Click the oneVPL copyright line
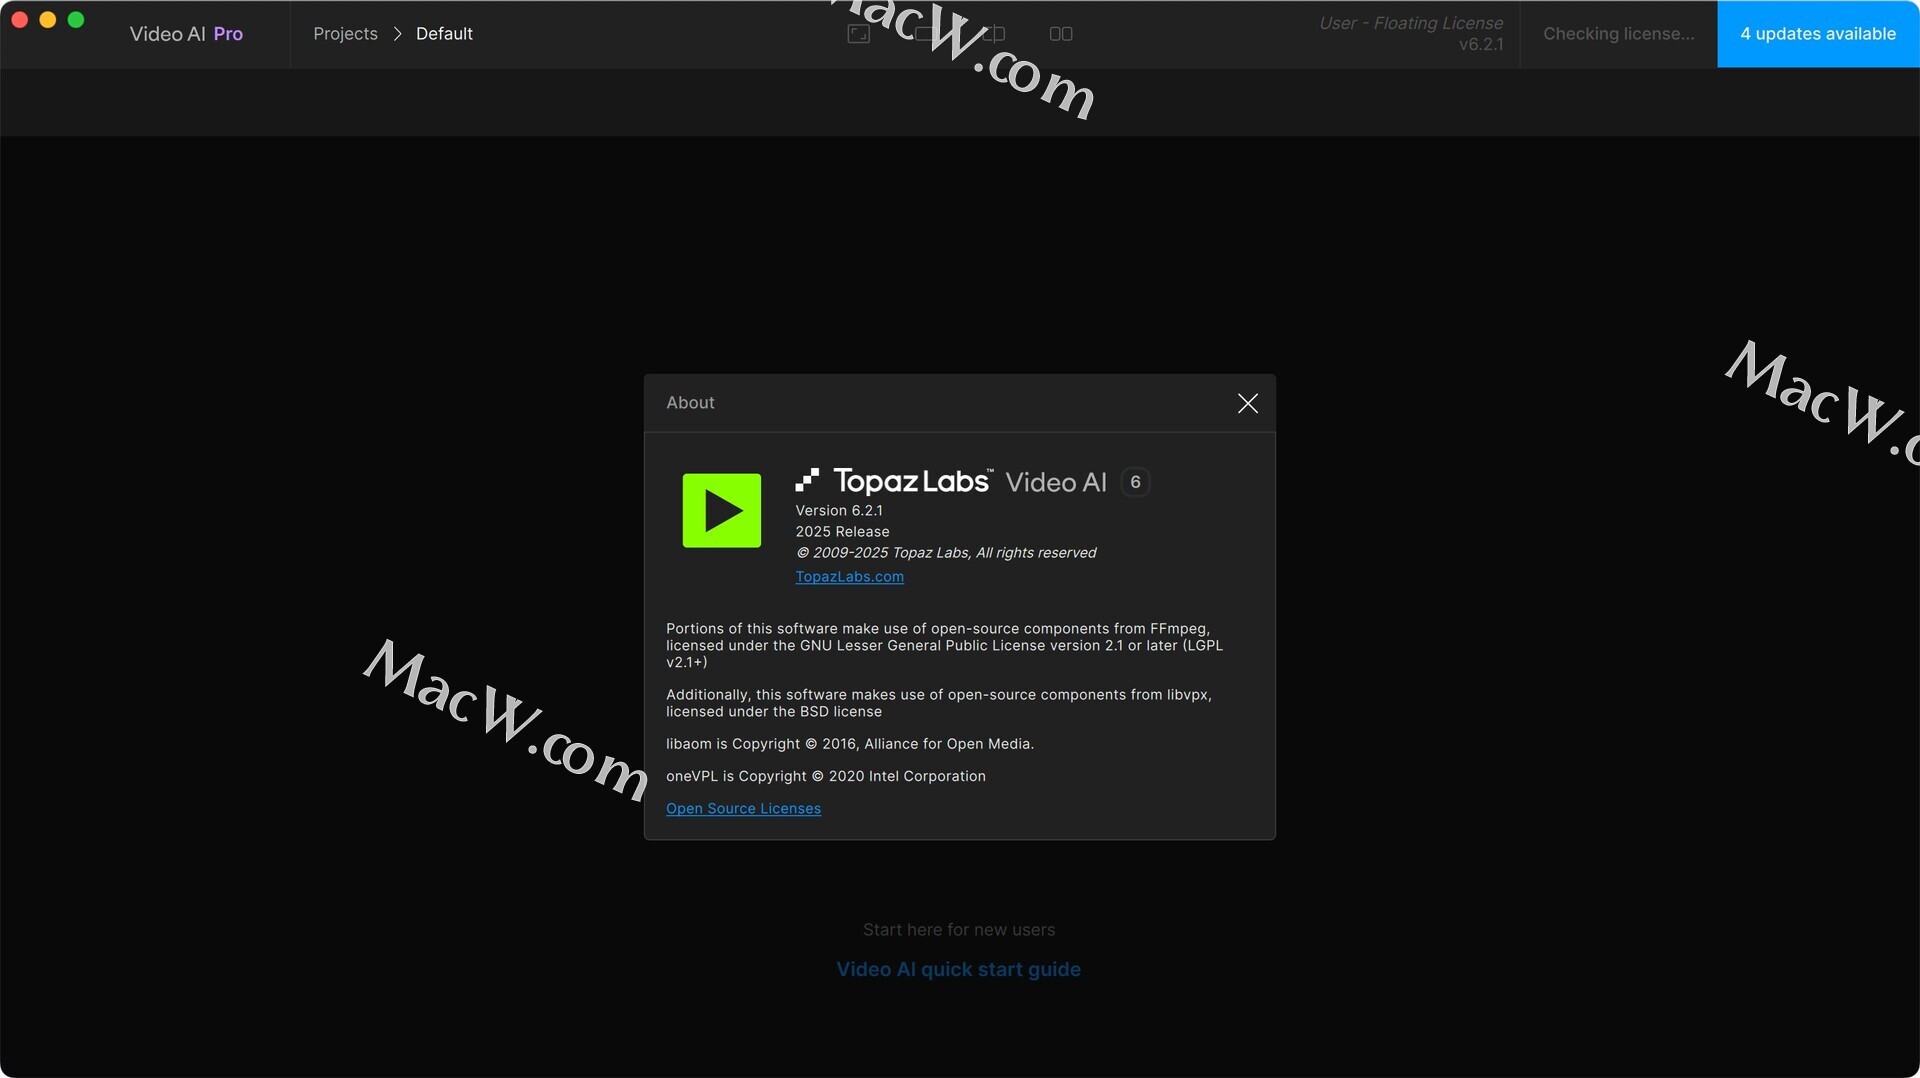 [825, 776]
